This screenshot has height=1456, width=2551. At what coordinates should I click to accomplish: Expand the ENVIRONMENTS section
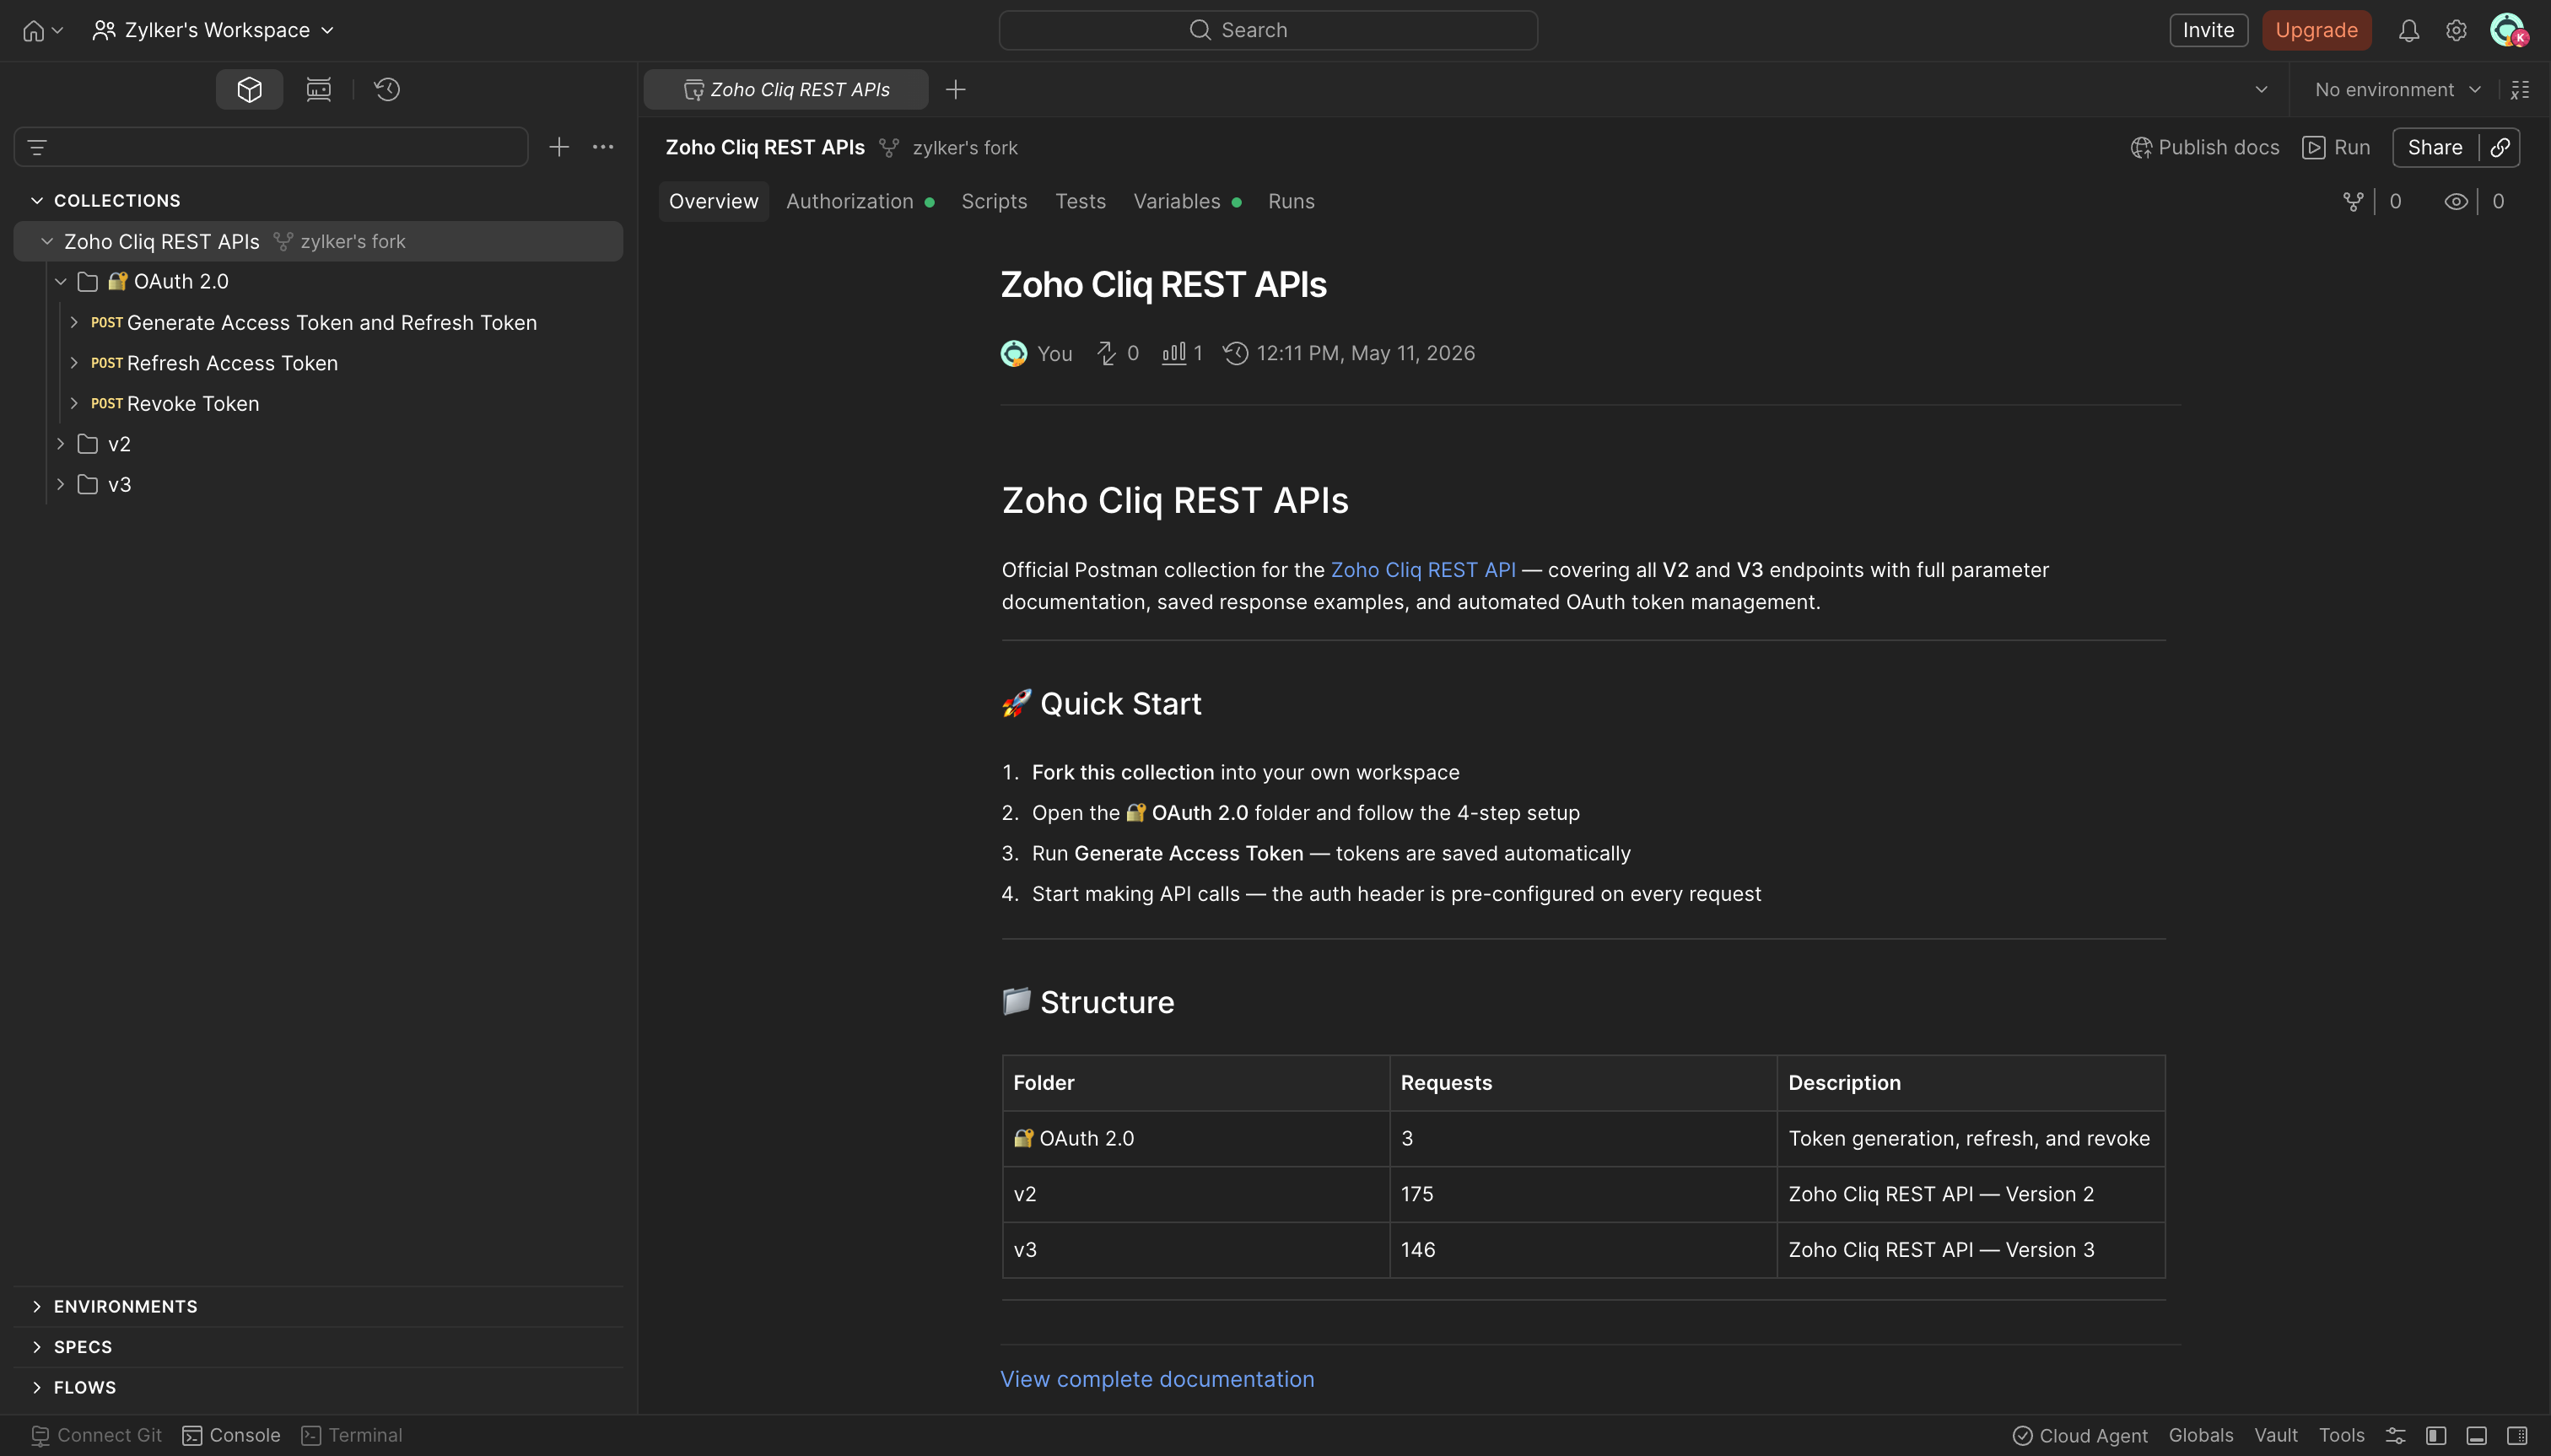pyautogui.click(x=37, y=1307)
